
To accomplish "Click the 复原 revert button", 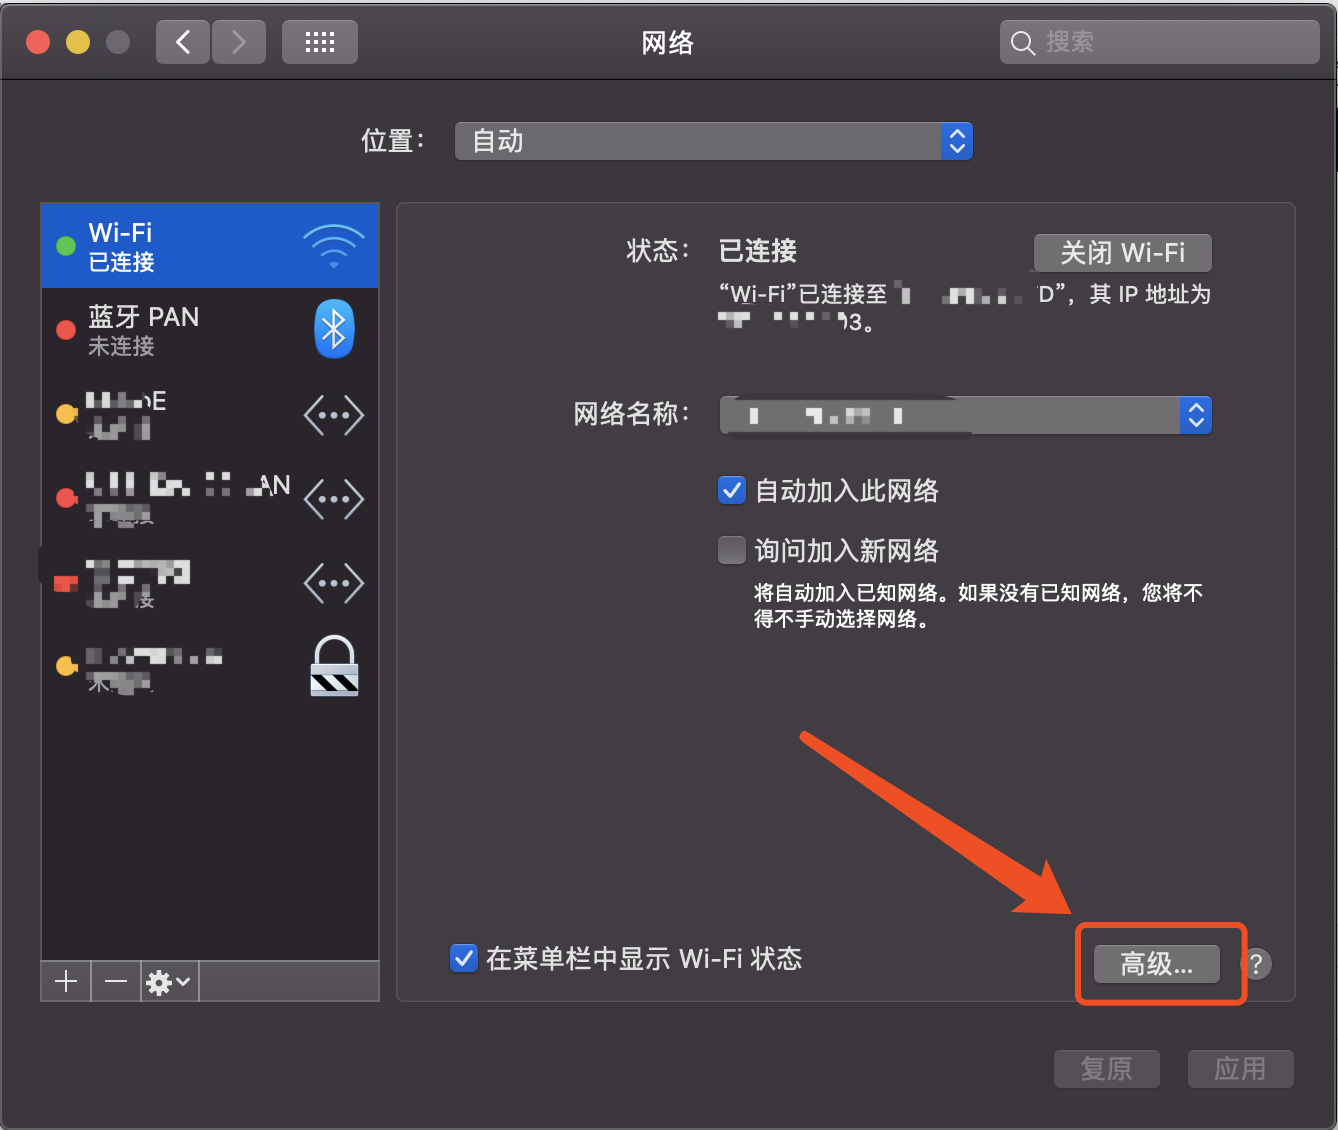I will point(1106,1069).
